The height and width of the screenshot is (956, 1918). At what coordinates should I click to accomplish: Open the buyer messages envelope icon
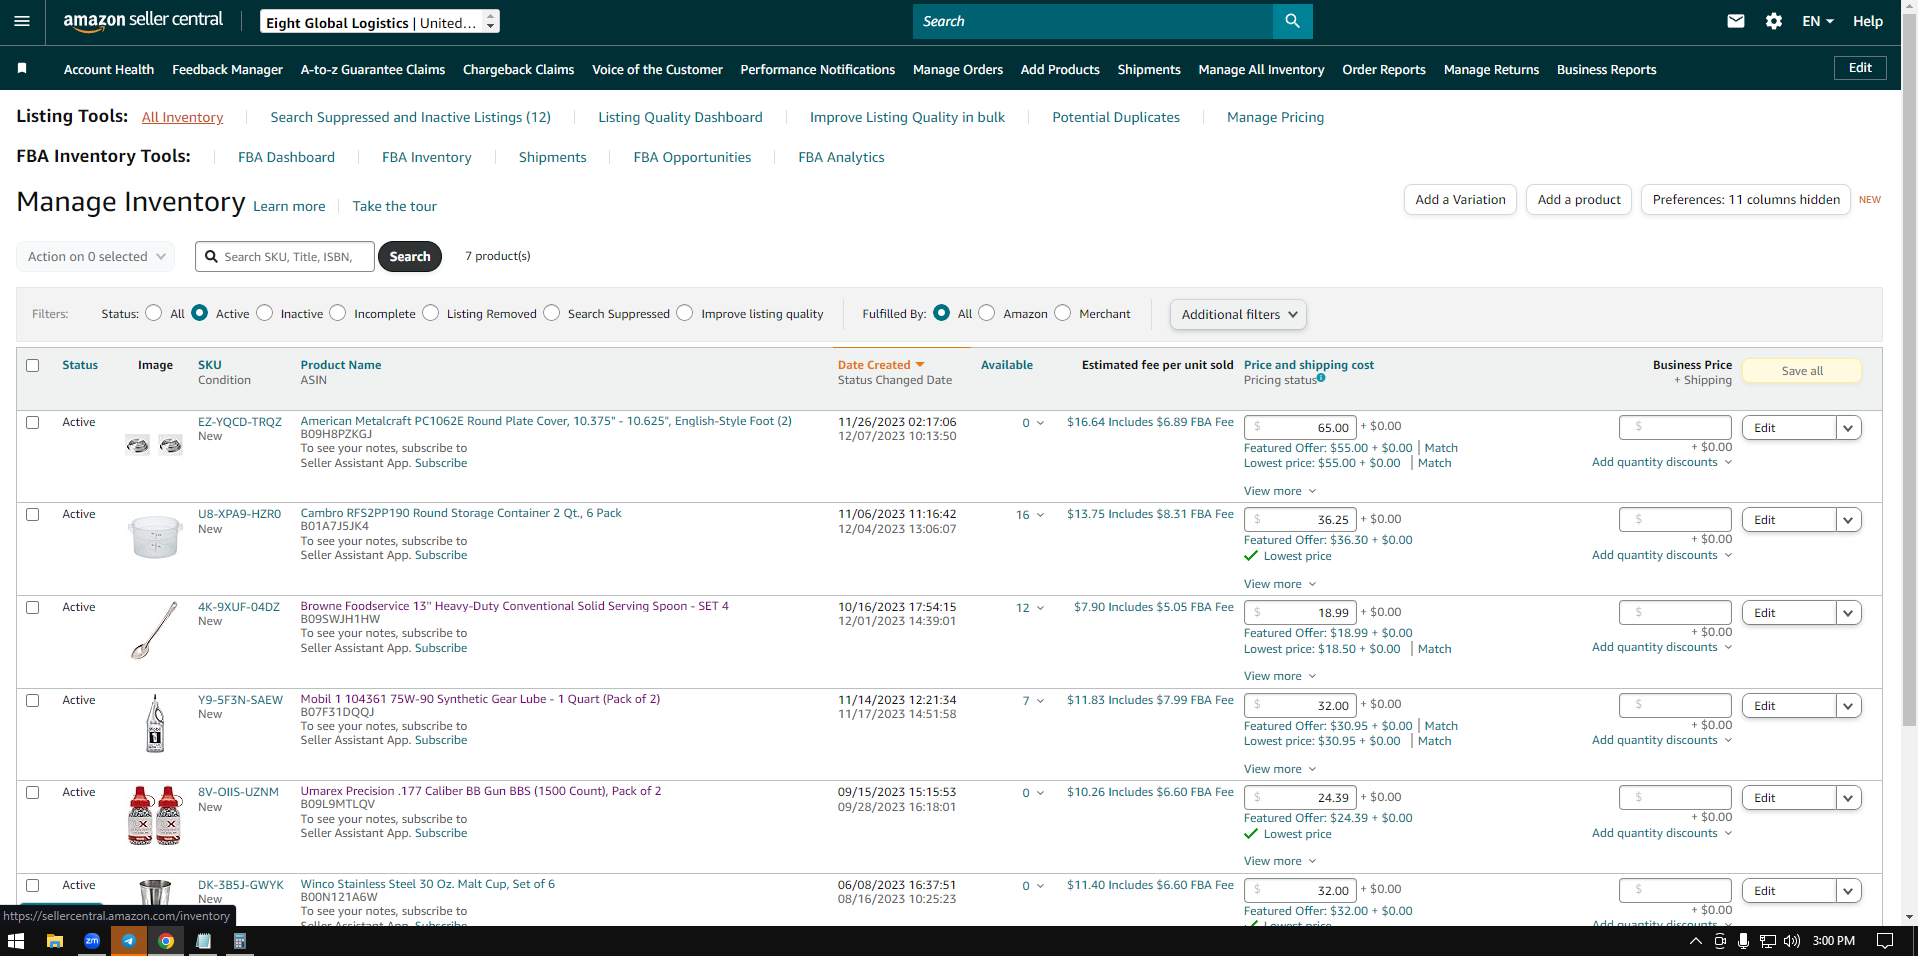(x=1736, y=21)
